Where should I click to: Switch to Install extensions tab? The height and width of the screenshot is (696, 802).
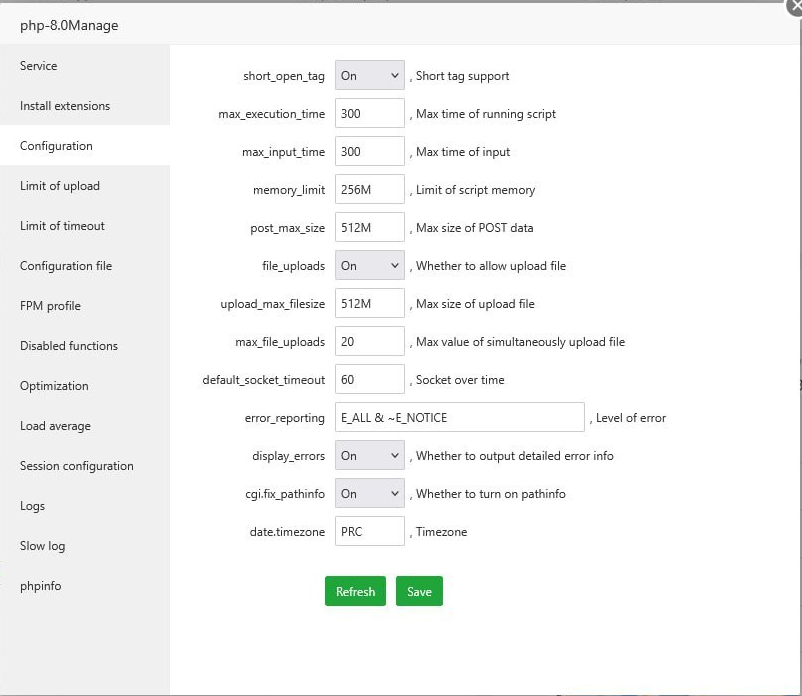(x=65, y=106)
